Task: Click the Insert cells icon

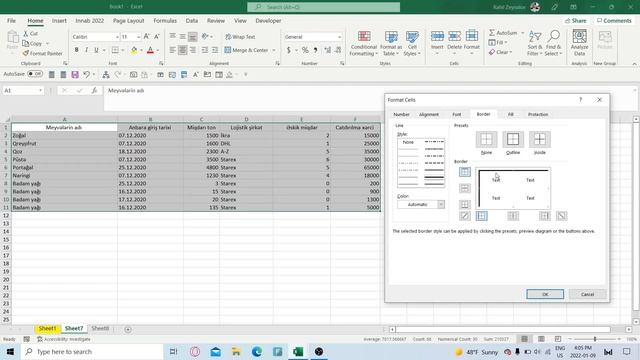Action: (x=437, y=37)
